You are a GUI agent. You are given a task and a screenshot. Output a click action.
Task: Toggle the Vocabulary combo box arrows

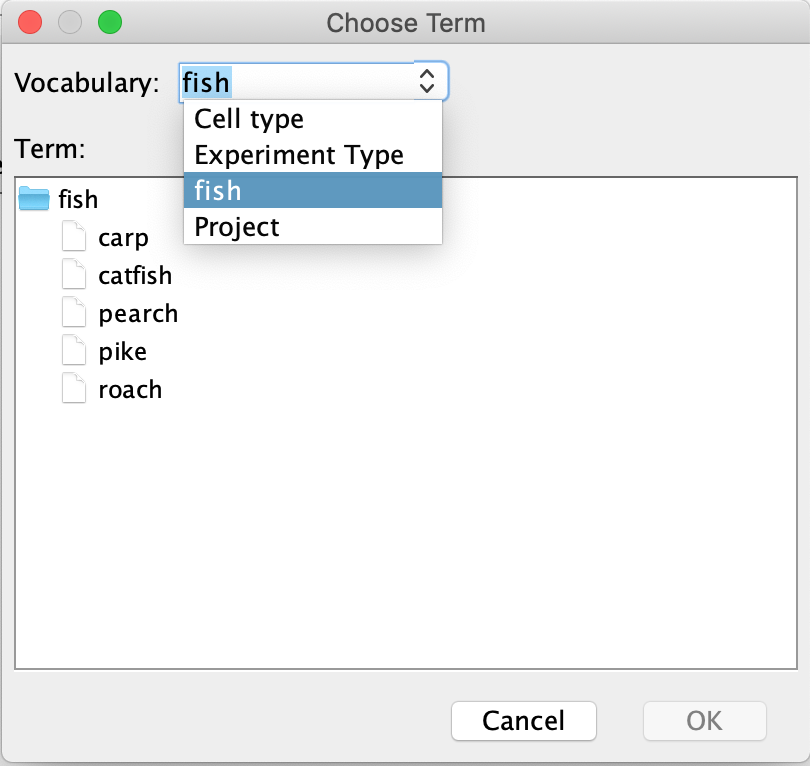(x=427, y=81)
